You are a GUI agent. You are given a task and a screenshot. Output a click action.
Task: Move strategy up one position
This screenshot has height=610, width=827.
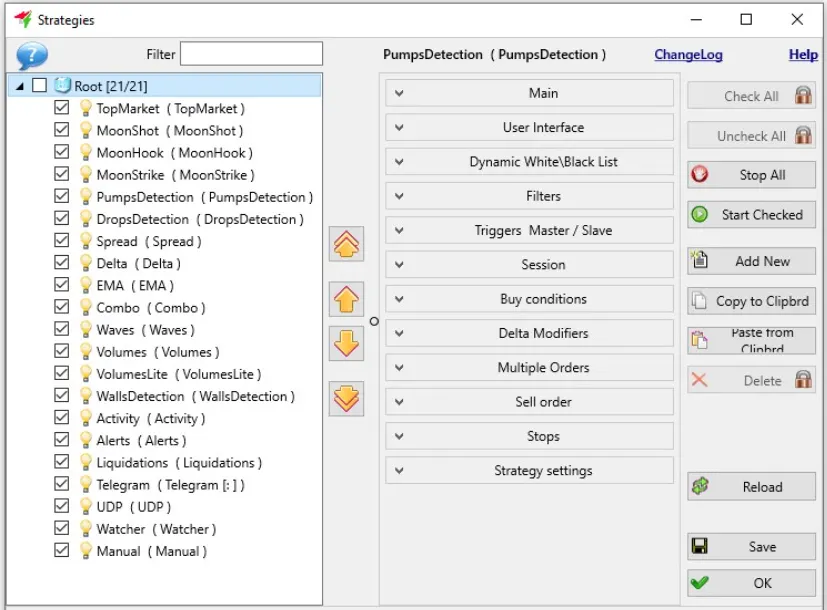point(346,299)
